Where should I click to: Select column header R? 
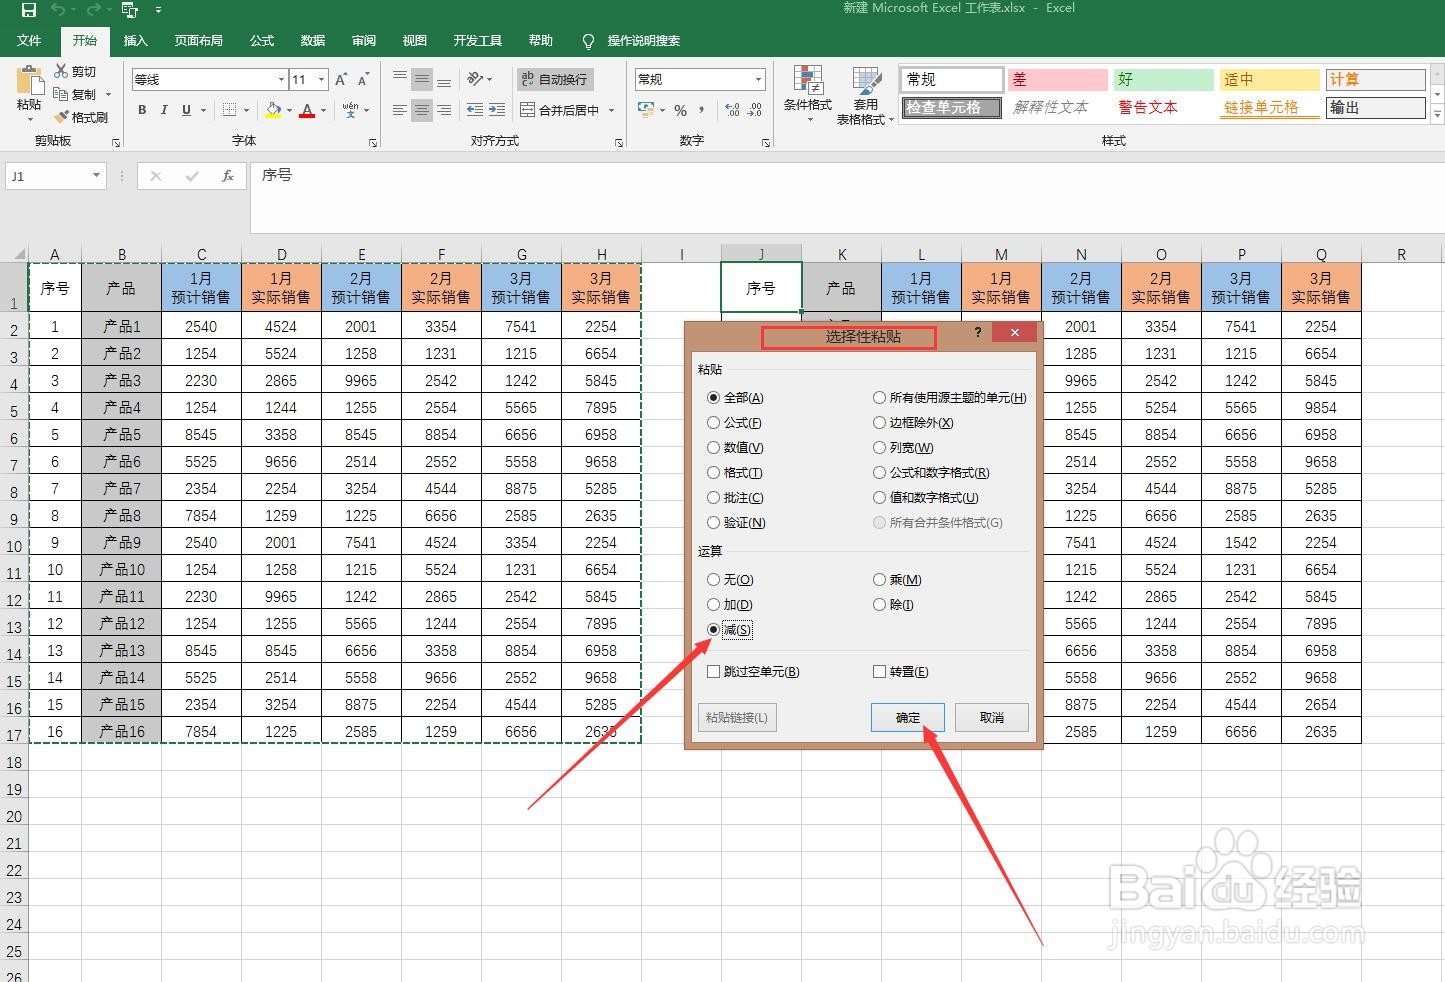tap(1401, 254)
